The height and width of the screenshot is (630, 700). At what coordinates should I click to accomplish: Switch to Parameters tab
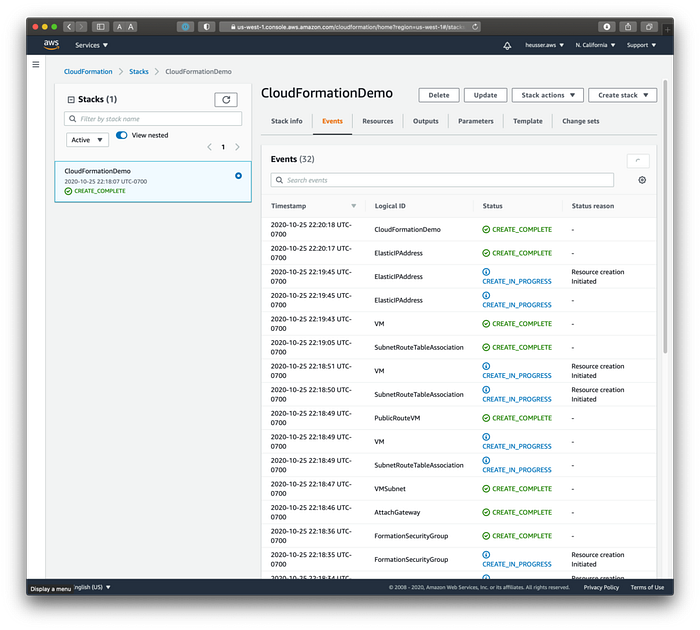point(475,121)
